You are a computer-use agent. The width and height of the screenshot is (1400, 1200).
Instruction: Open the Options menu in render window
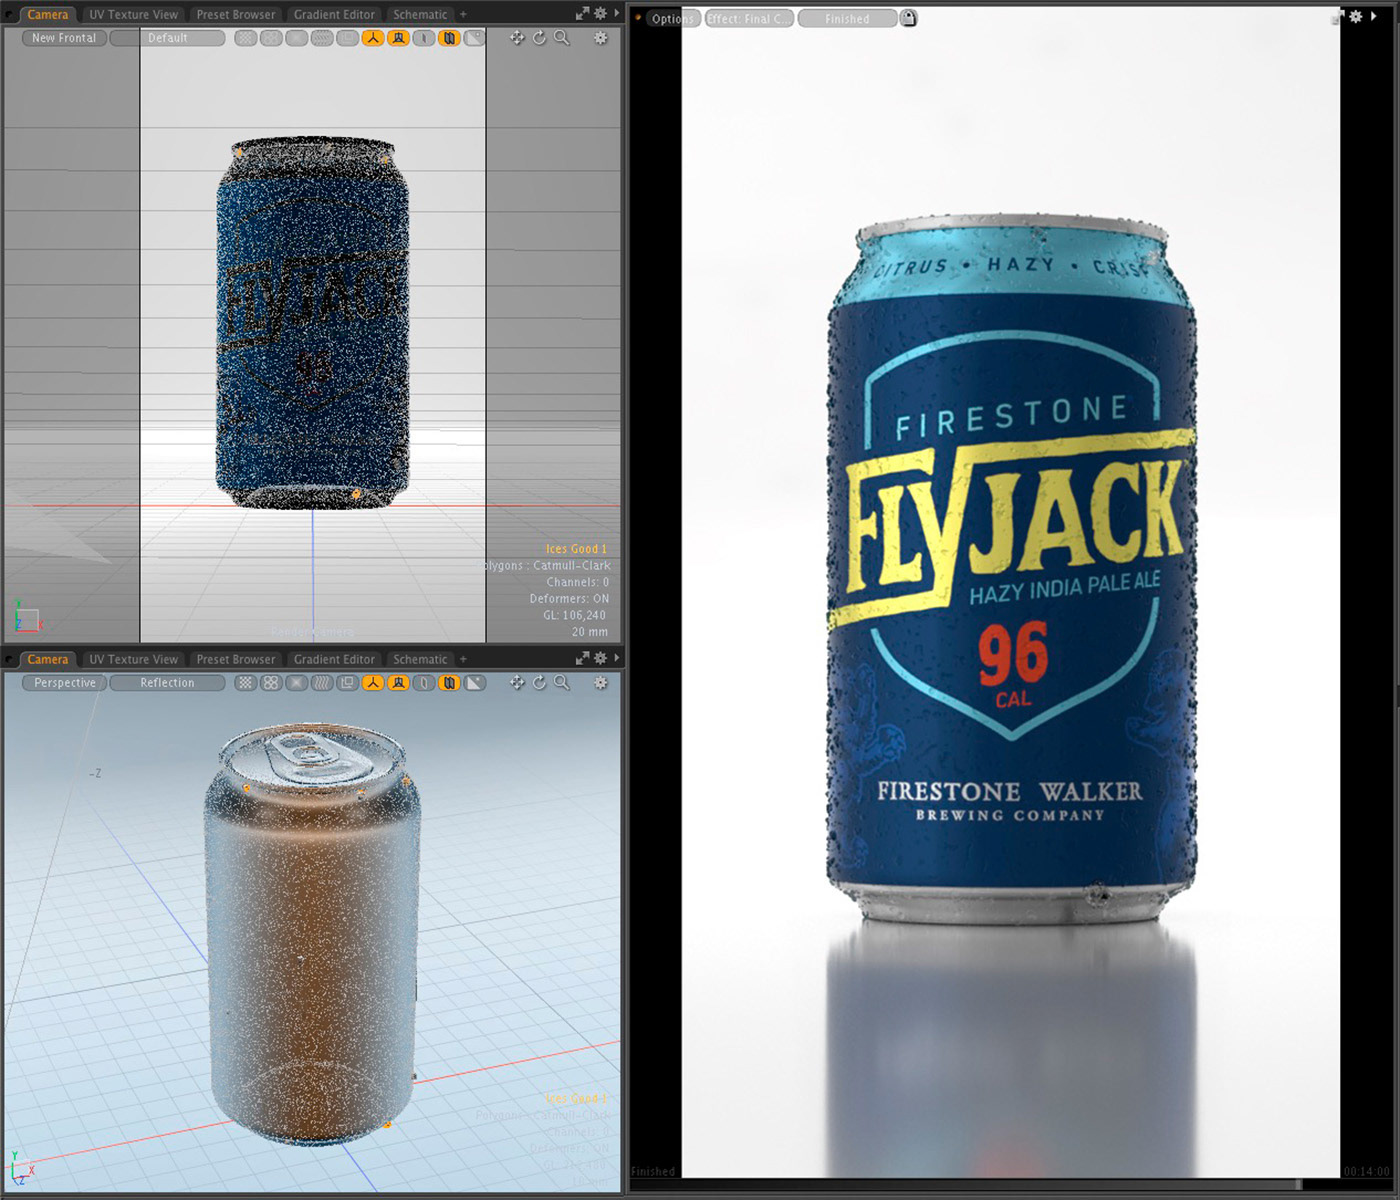[x=672, y=18]
